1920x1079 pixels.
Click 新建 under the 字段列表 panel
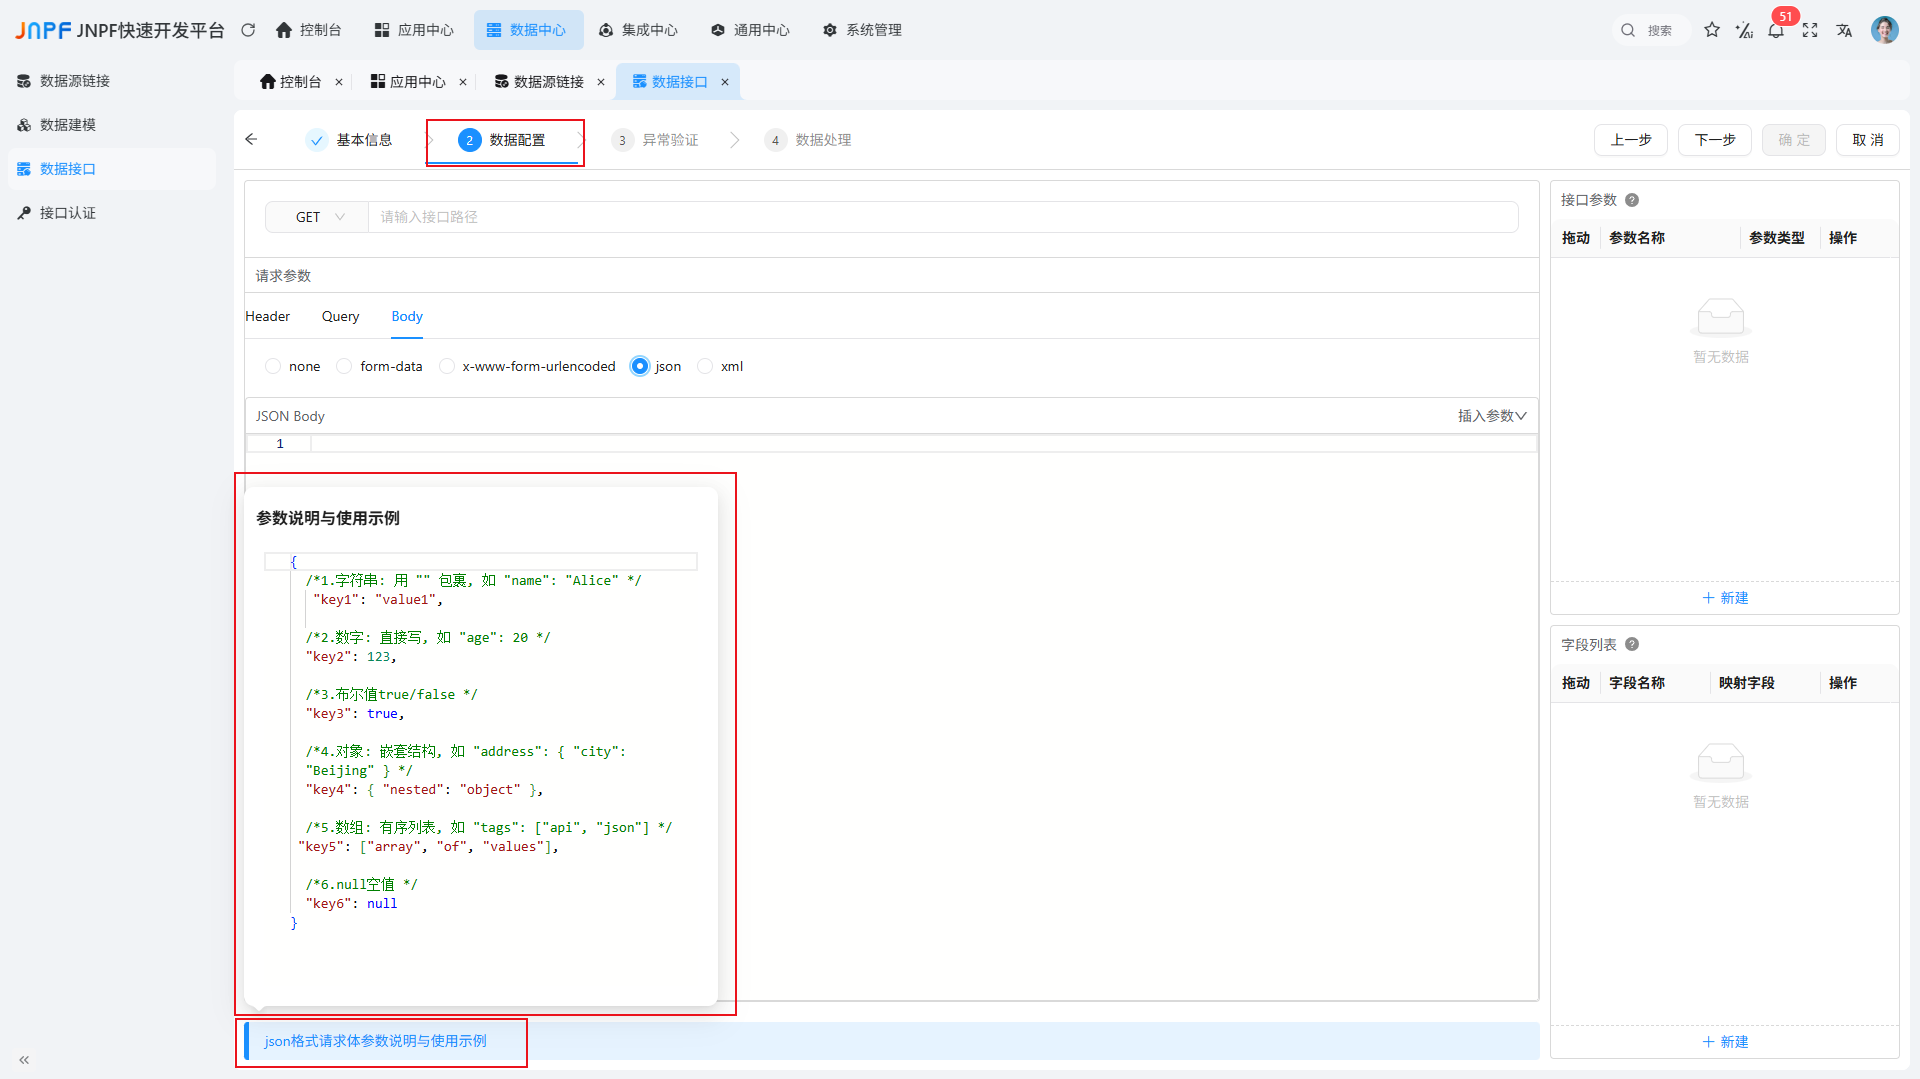pos(1724,1042)
